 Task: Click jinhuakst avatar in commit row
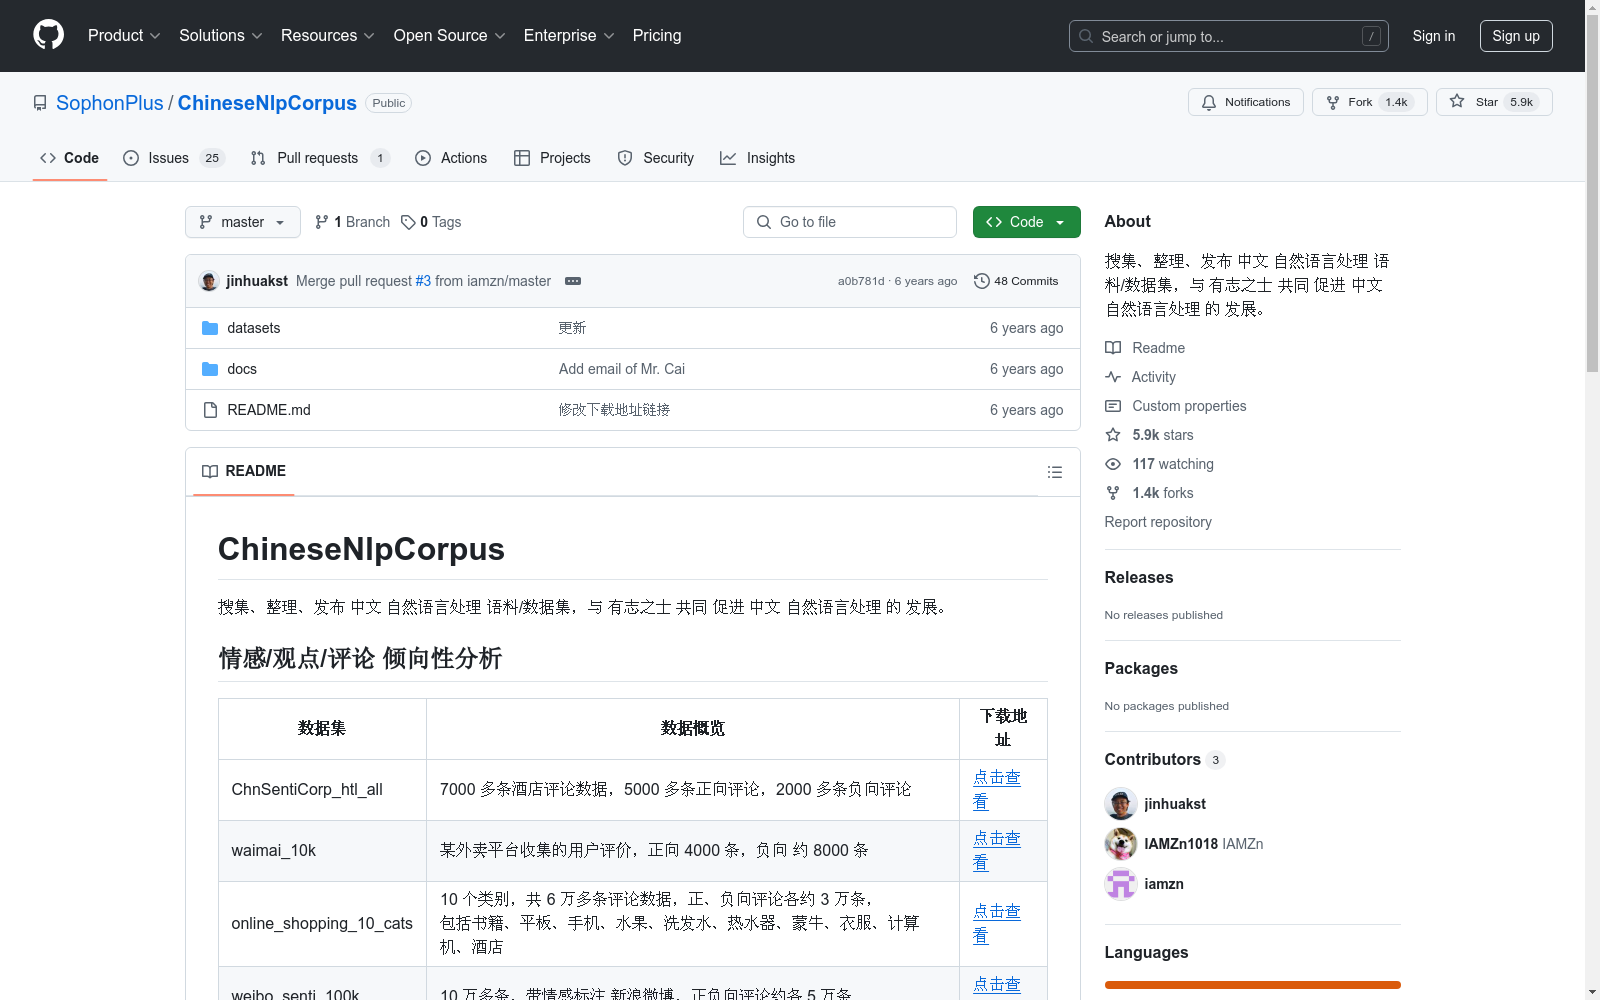[x=209, y=281]
